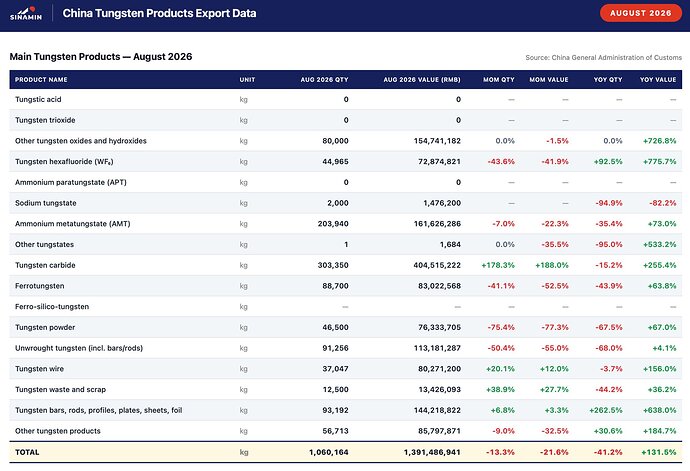
Task: Click the YOY VALUE column header
Action: tap(658, 80)
